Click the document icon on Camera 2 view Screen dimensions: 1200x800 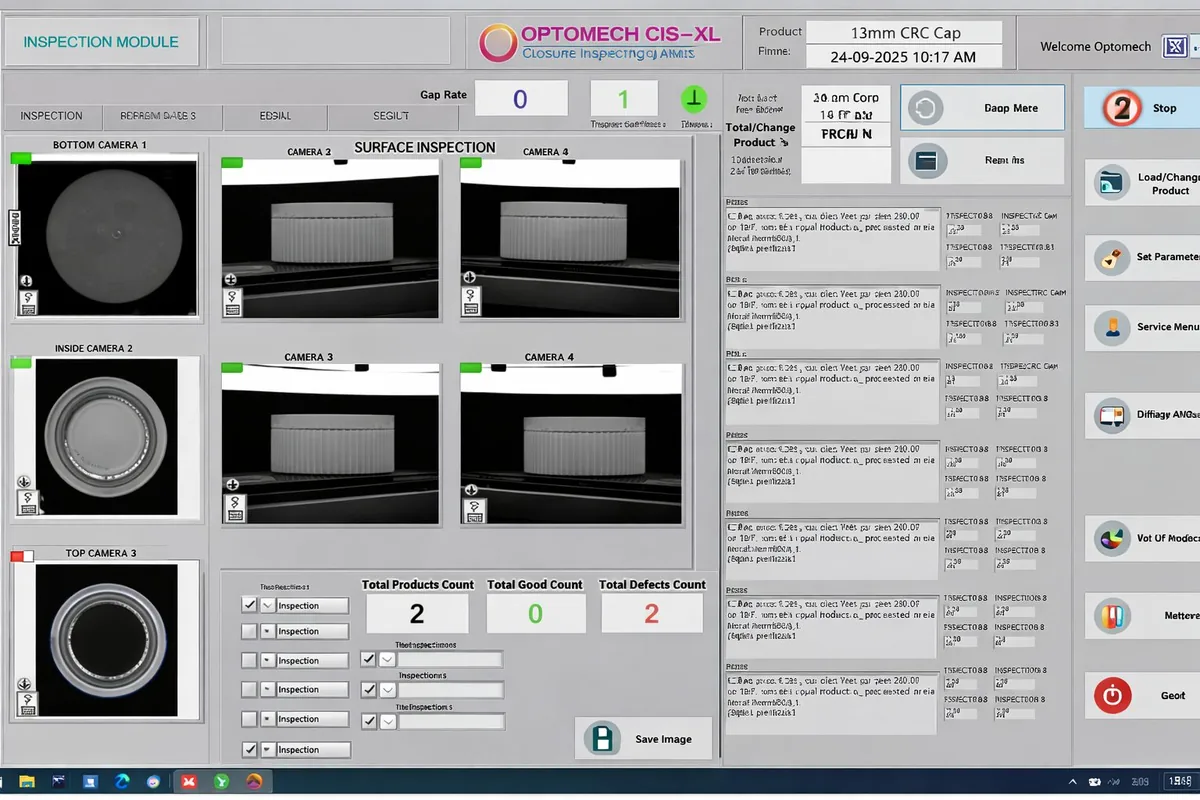(233, 303)
